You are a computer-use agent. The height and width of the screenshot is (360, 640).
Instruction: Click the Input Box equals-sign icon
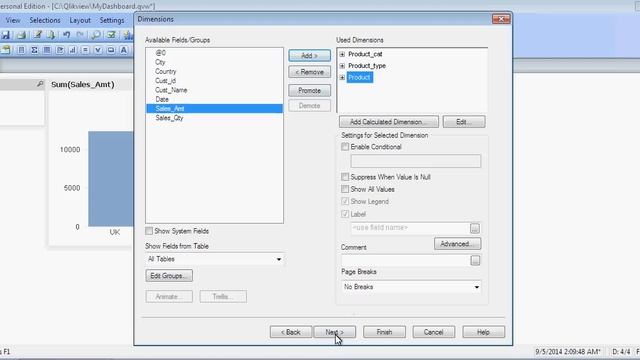pos(85,50)
